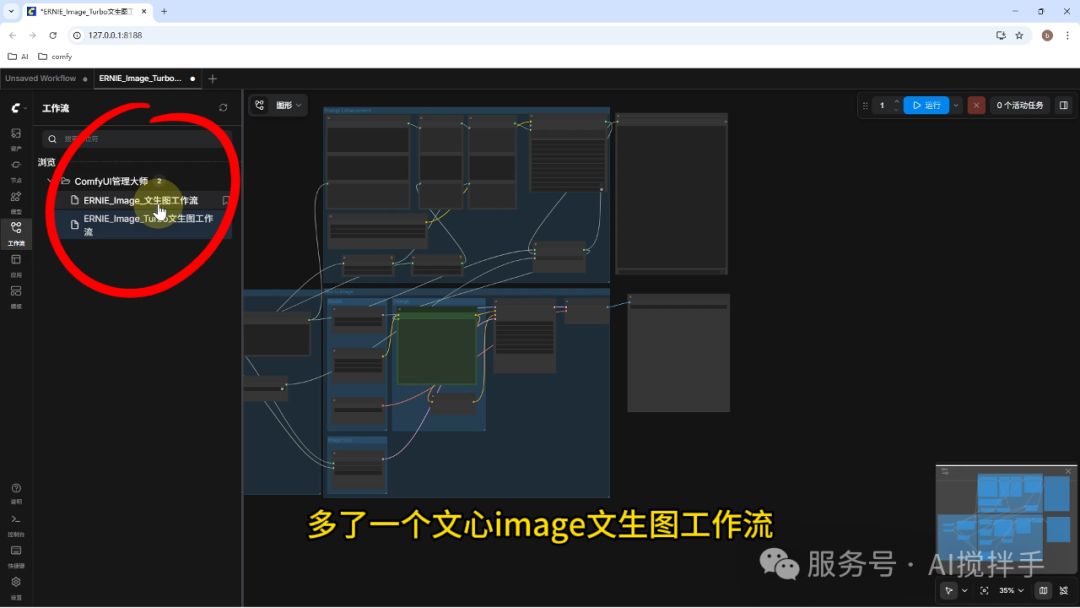Open Chrome's three-dot menu
The width and height of the screenshot is (1080, 608).
point(1068,35)
